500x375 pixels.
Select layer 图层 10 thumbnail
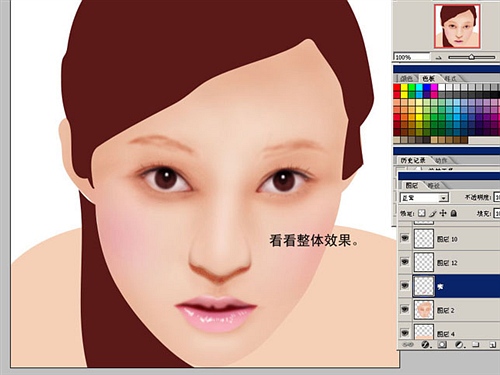coord(424,238)
